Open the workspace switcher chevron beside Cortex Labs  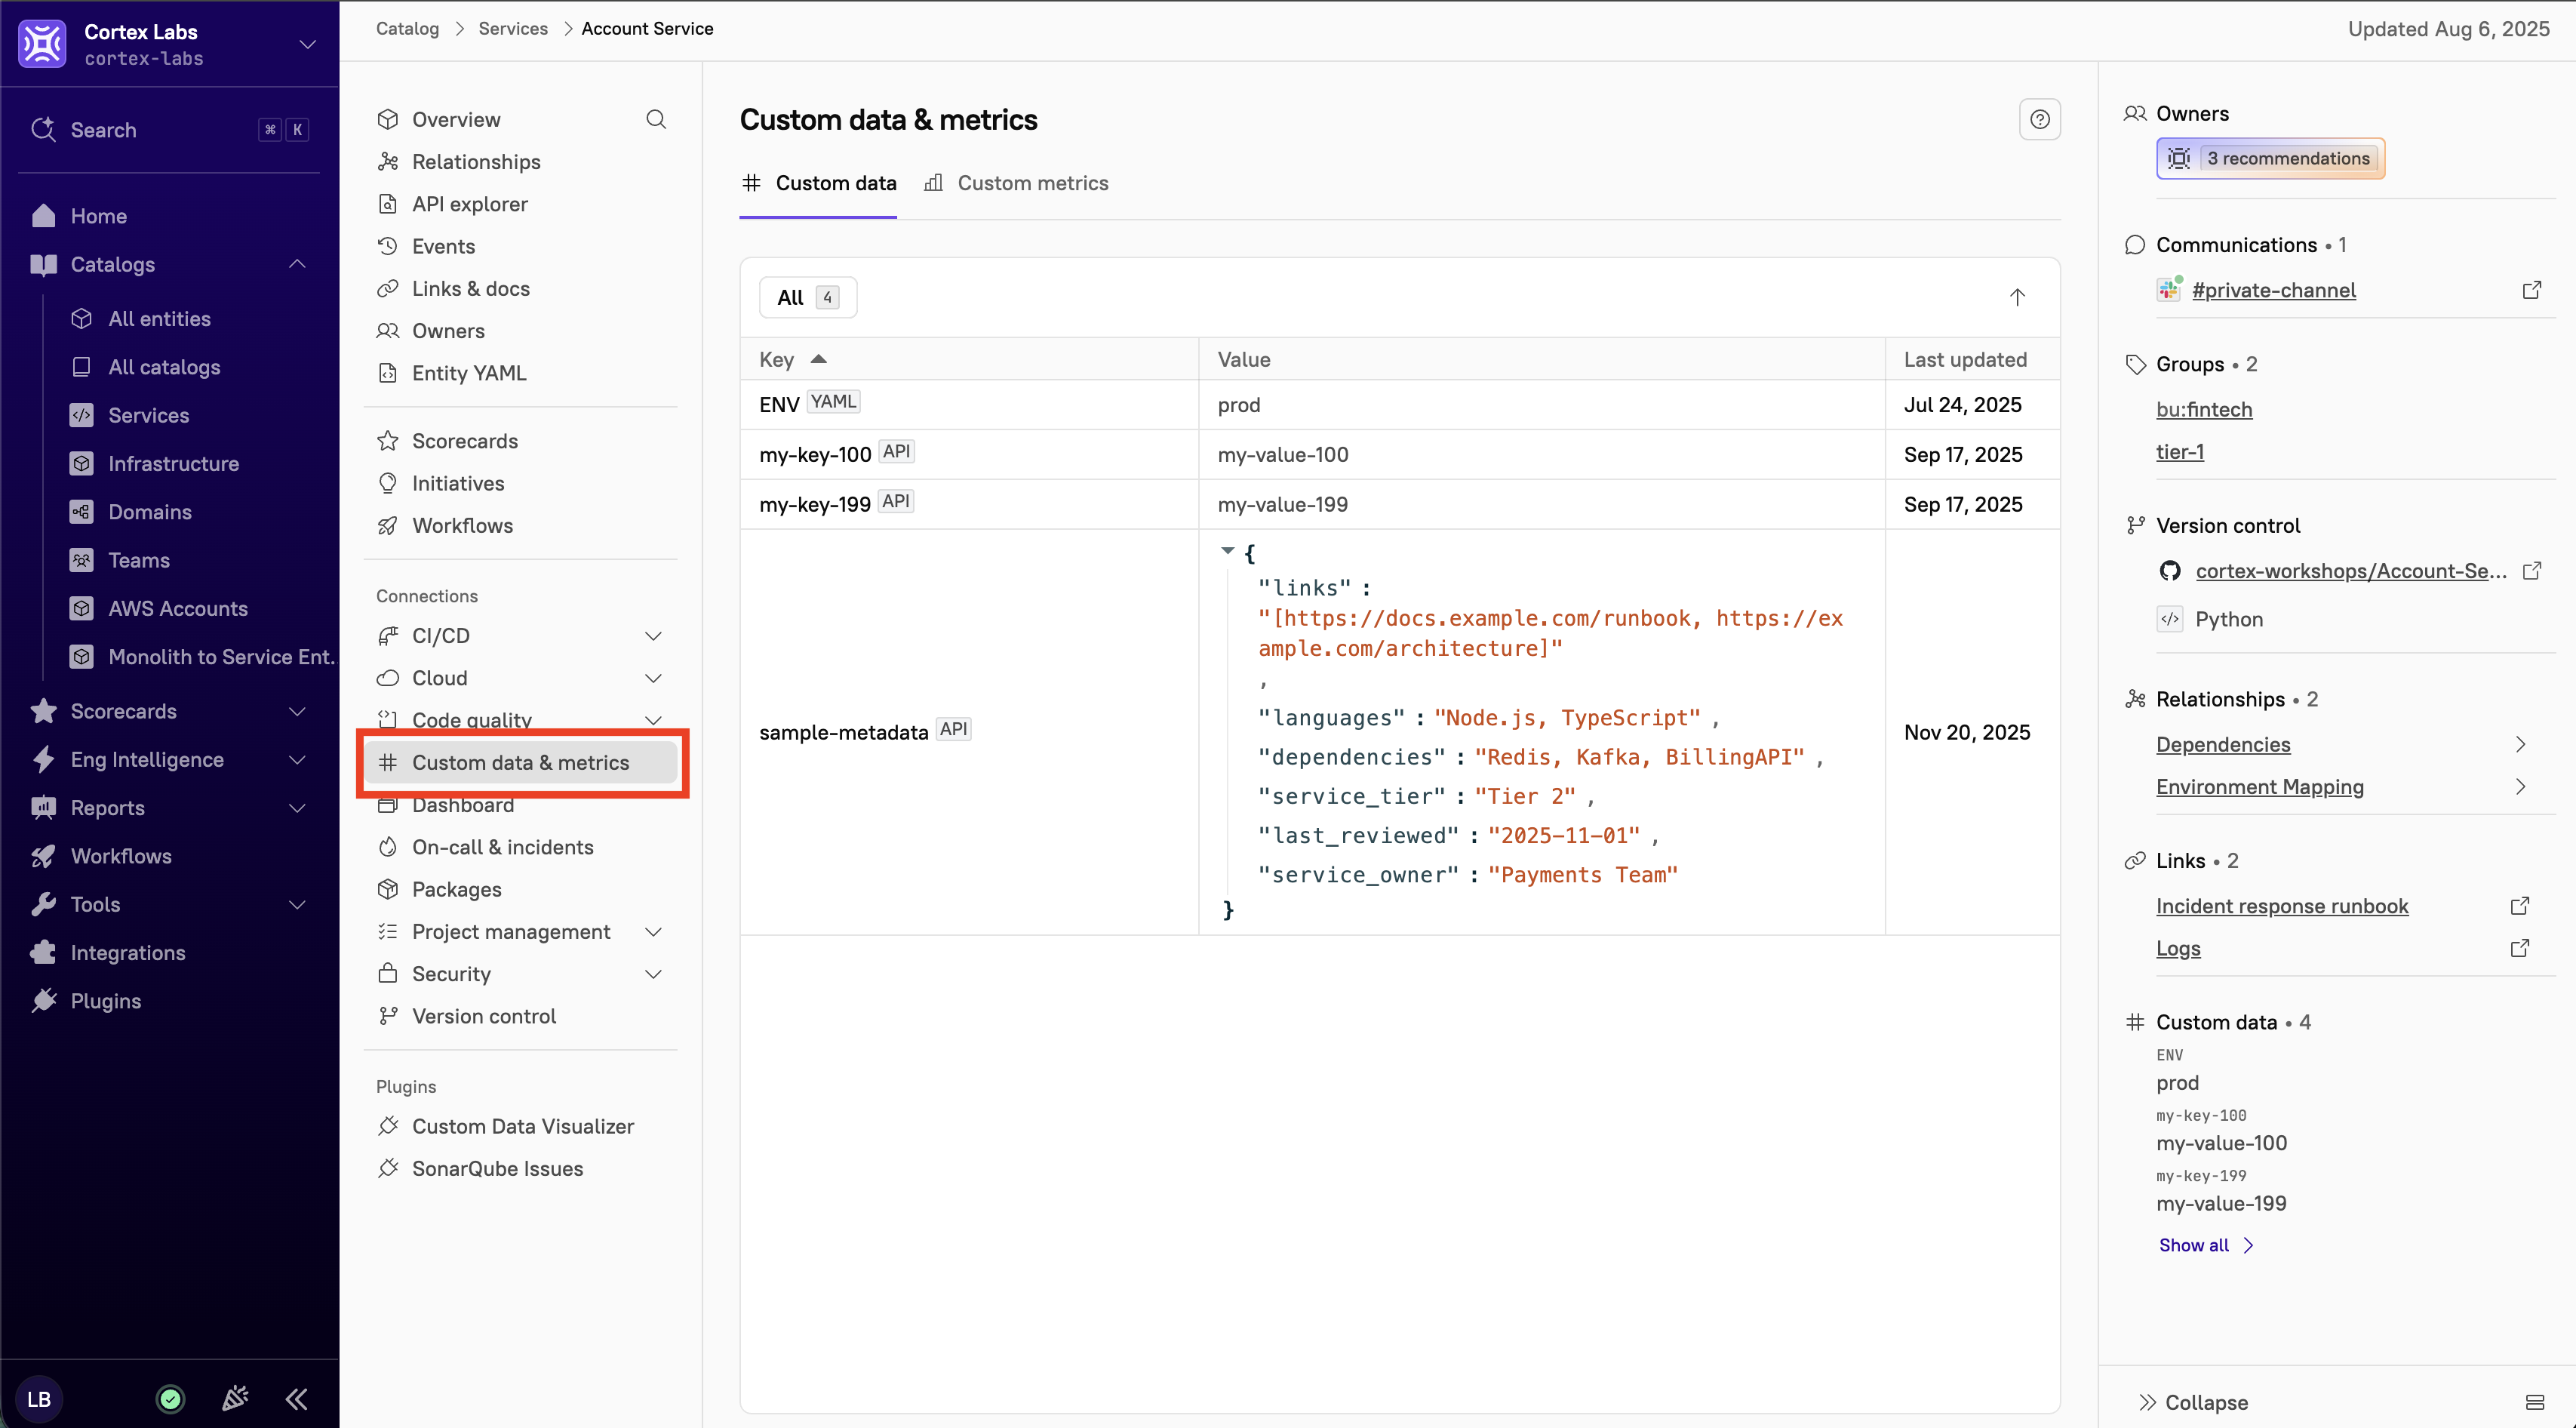coord(308,44)
